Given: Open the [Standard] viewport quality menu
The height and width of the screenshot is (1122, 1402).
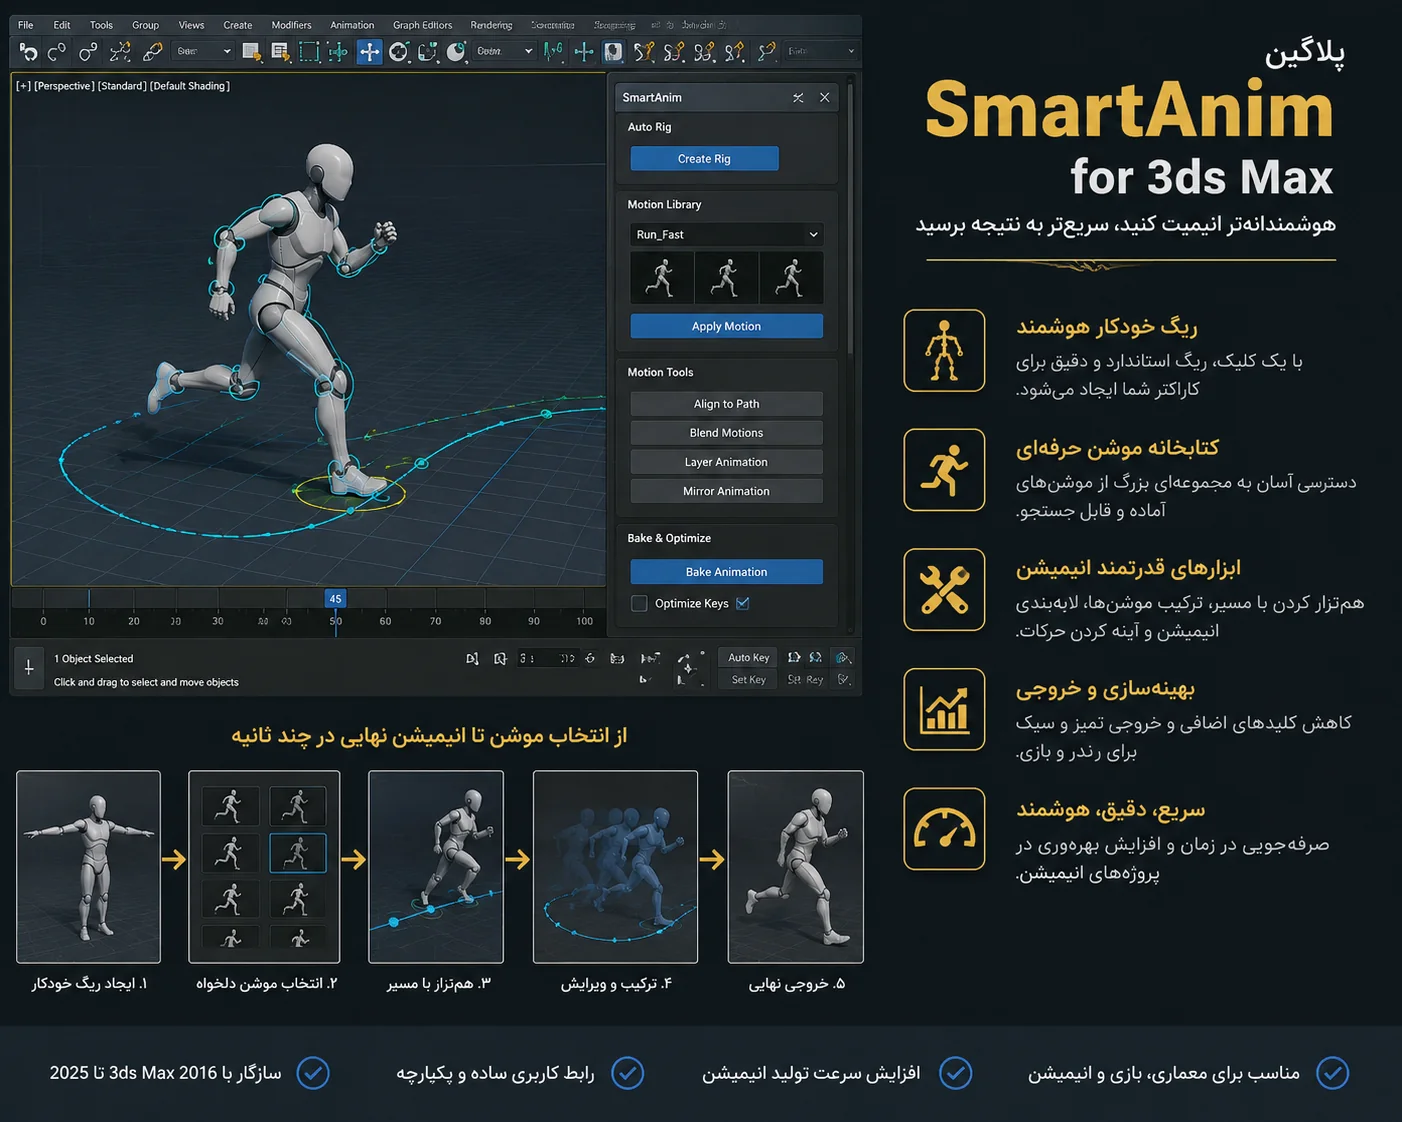Looking at the screenshot, I should pos(122,86).
